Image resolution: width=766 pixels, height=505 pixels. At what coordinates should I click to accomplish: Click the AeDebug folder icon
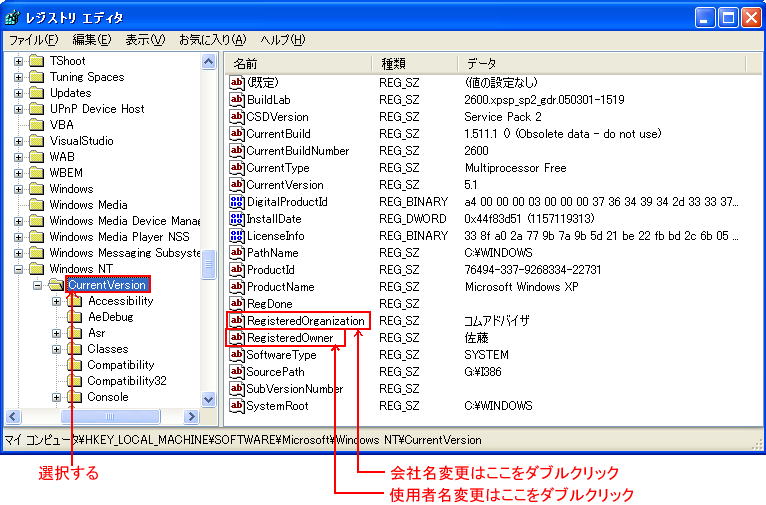click(74, 317)
